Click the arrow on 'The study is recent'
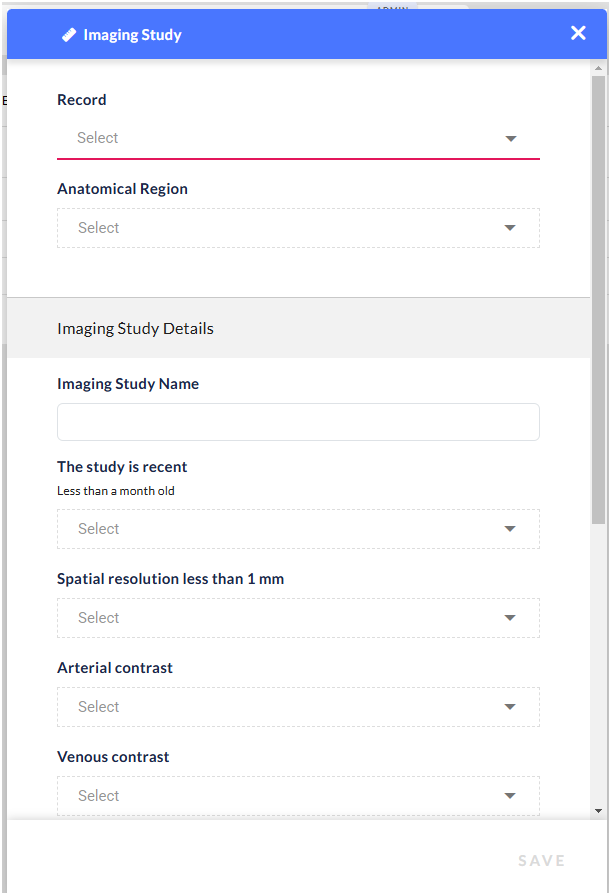The height and width of the screenshot is (895, 611). [510, 529]
